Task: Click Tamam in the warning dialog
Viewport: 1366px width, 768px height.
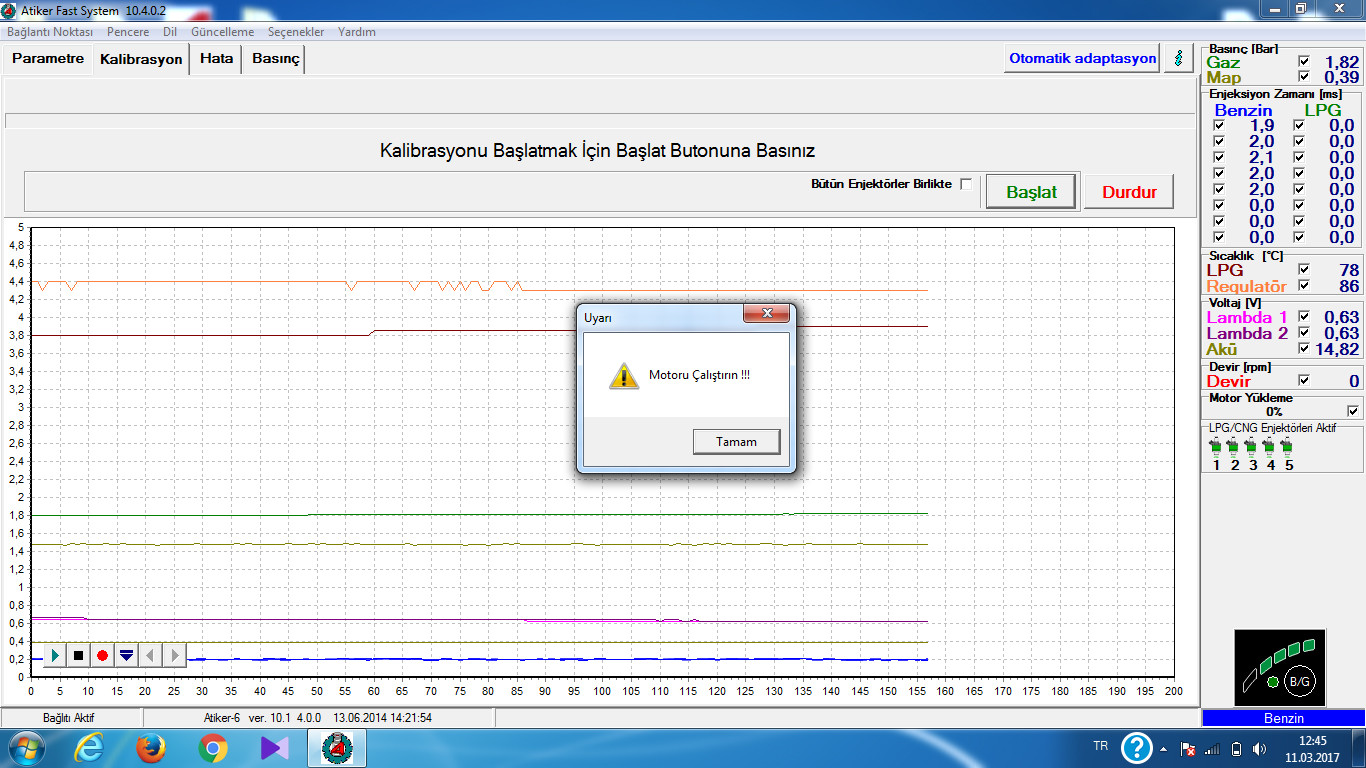Action: point(736,441)
